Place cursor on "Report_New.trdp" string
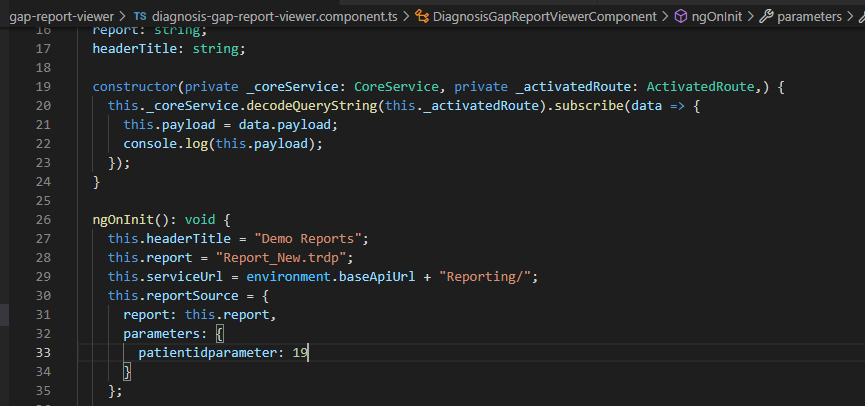This screenshot has height=406, width=865. pos(280,258)
